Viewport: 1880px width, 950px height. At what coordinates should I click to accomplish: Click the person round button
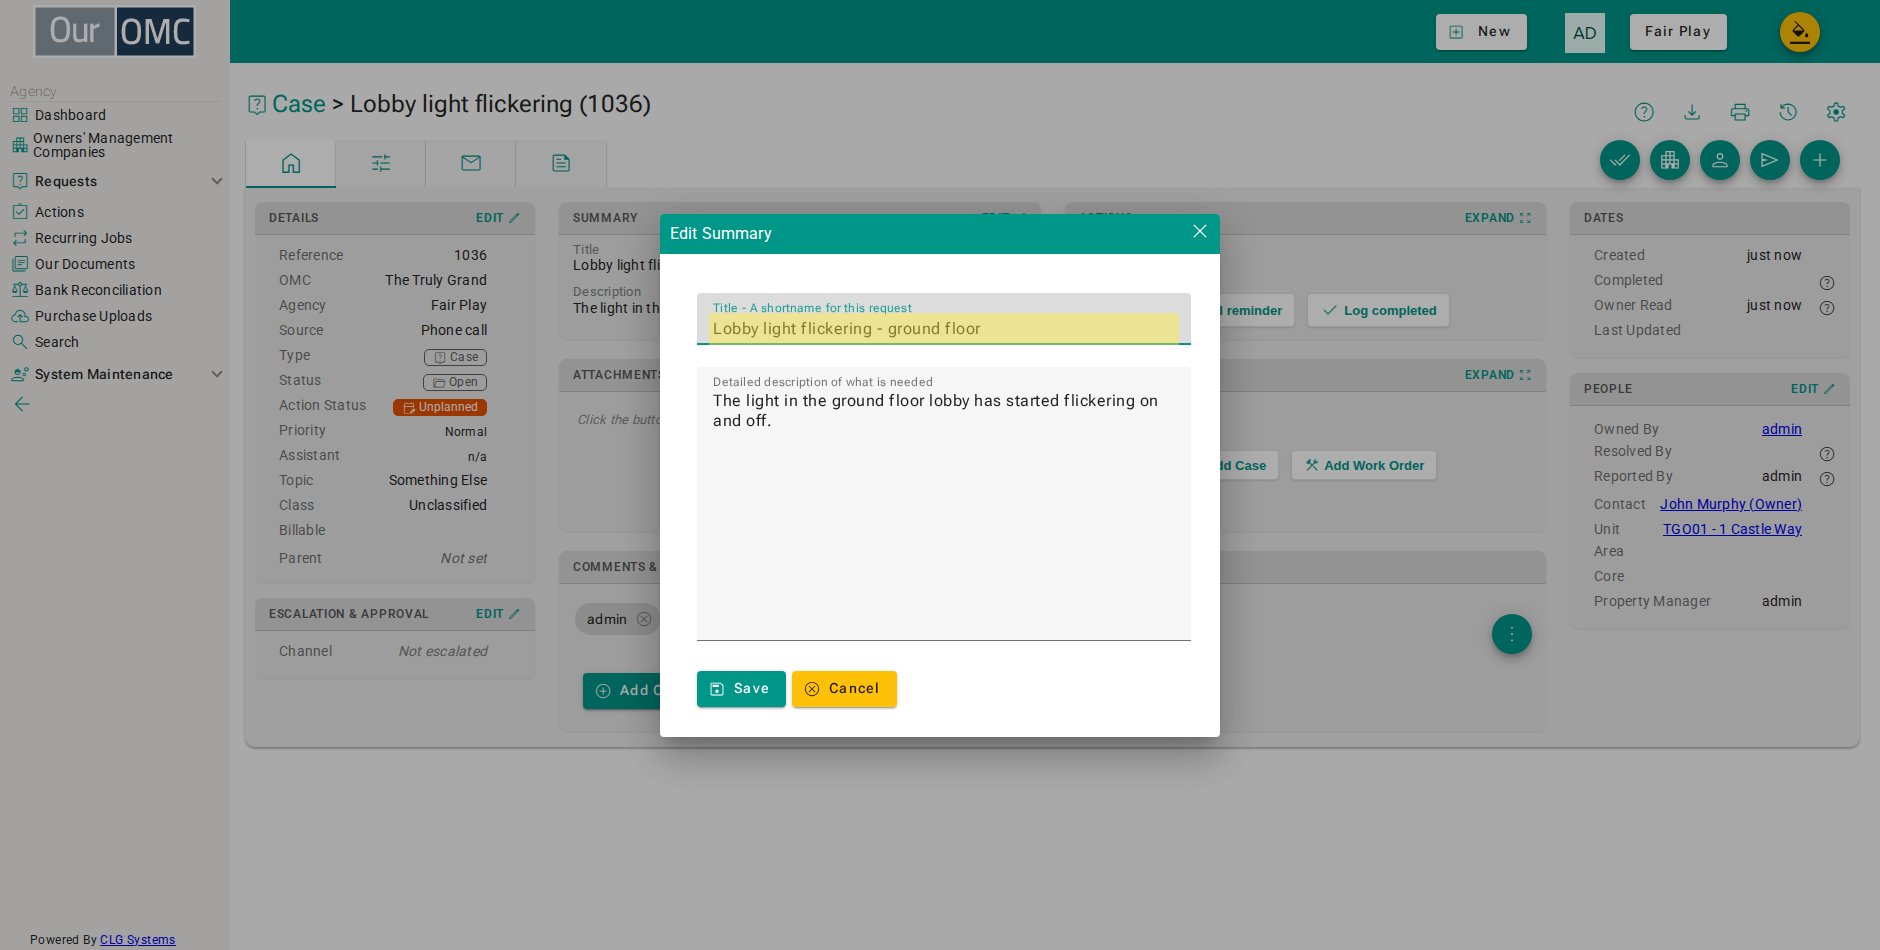click(1720, 160)
